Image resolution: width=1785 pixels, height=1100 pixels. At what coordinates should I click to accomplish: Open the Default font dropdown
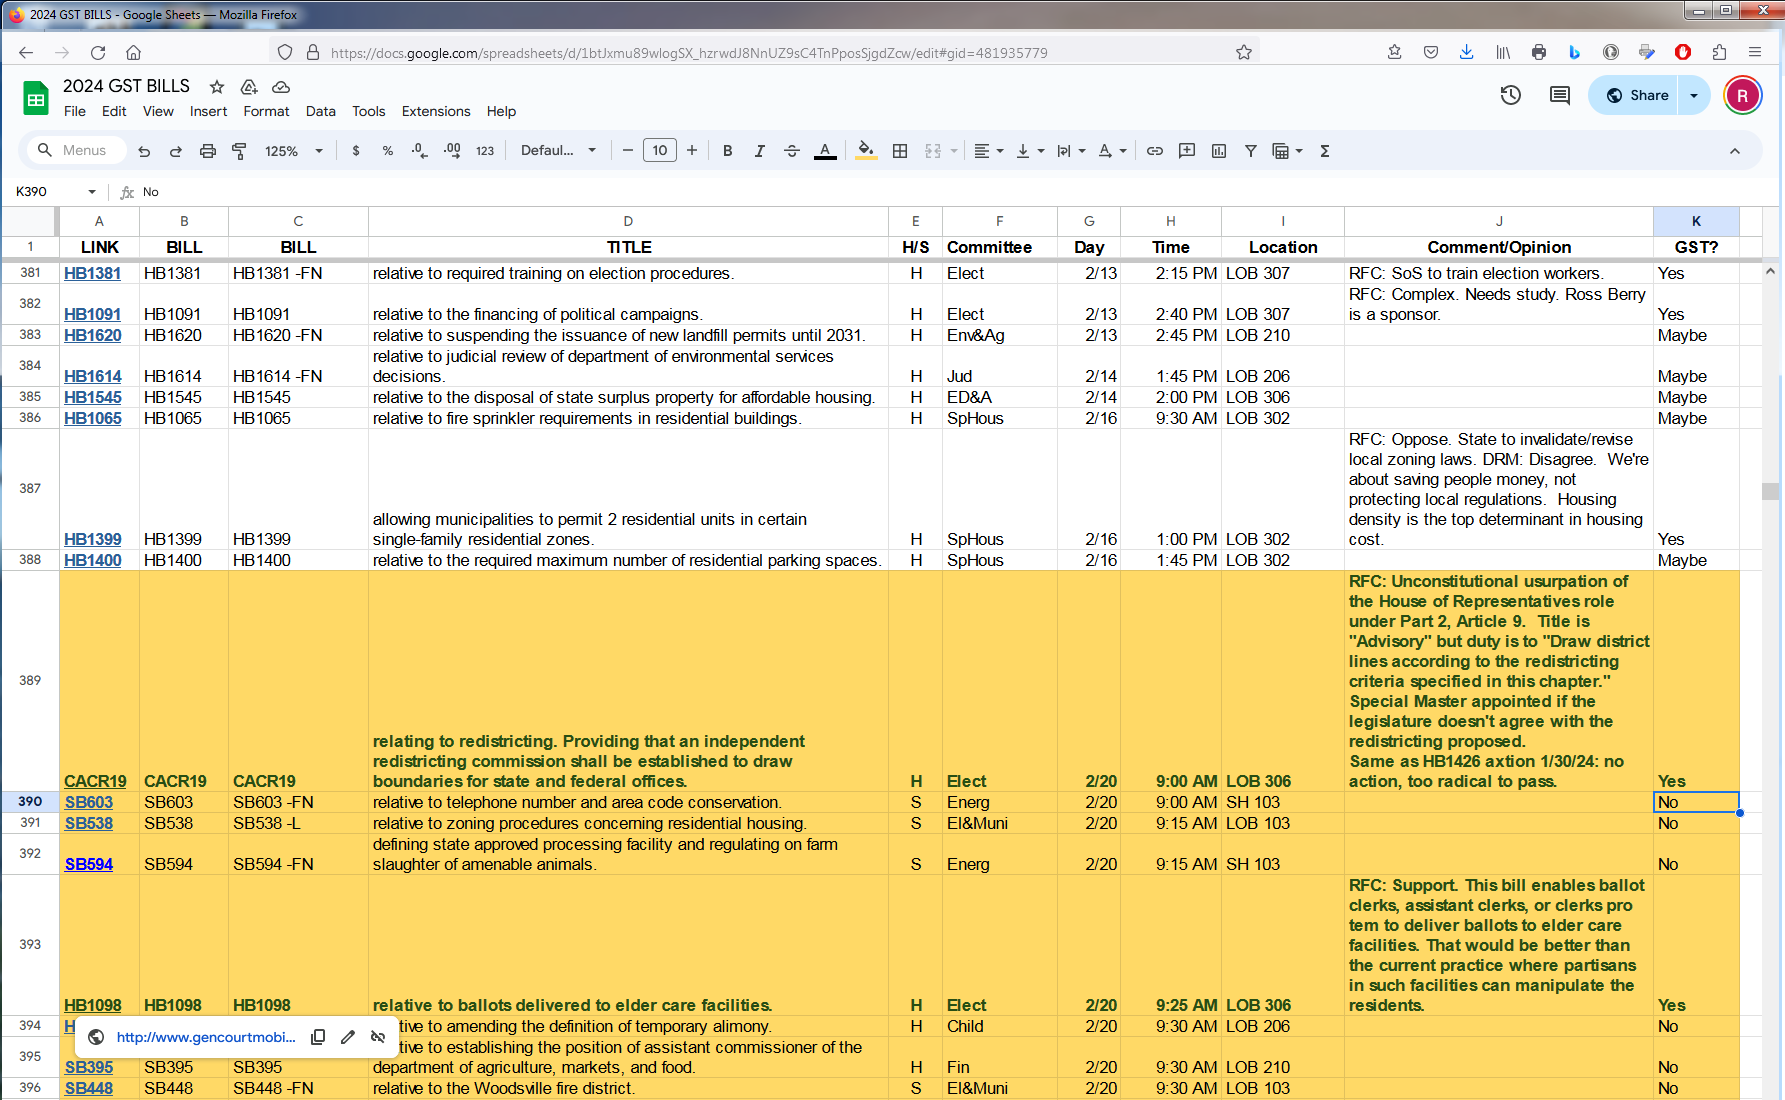coord(558,151)
